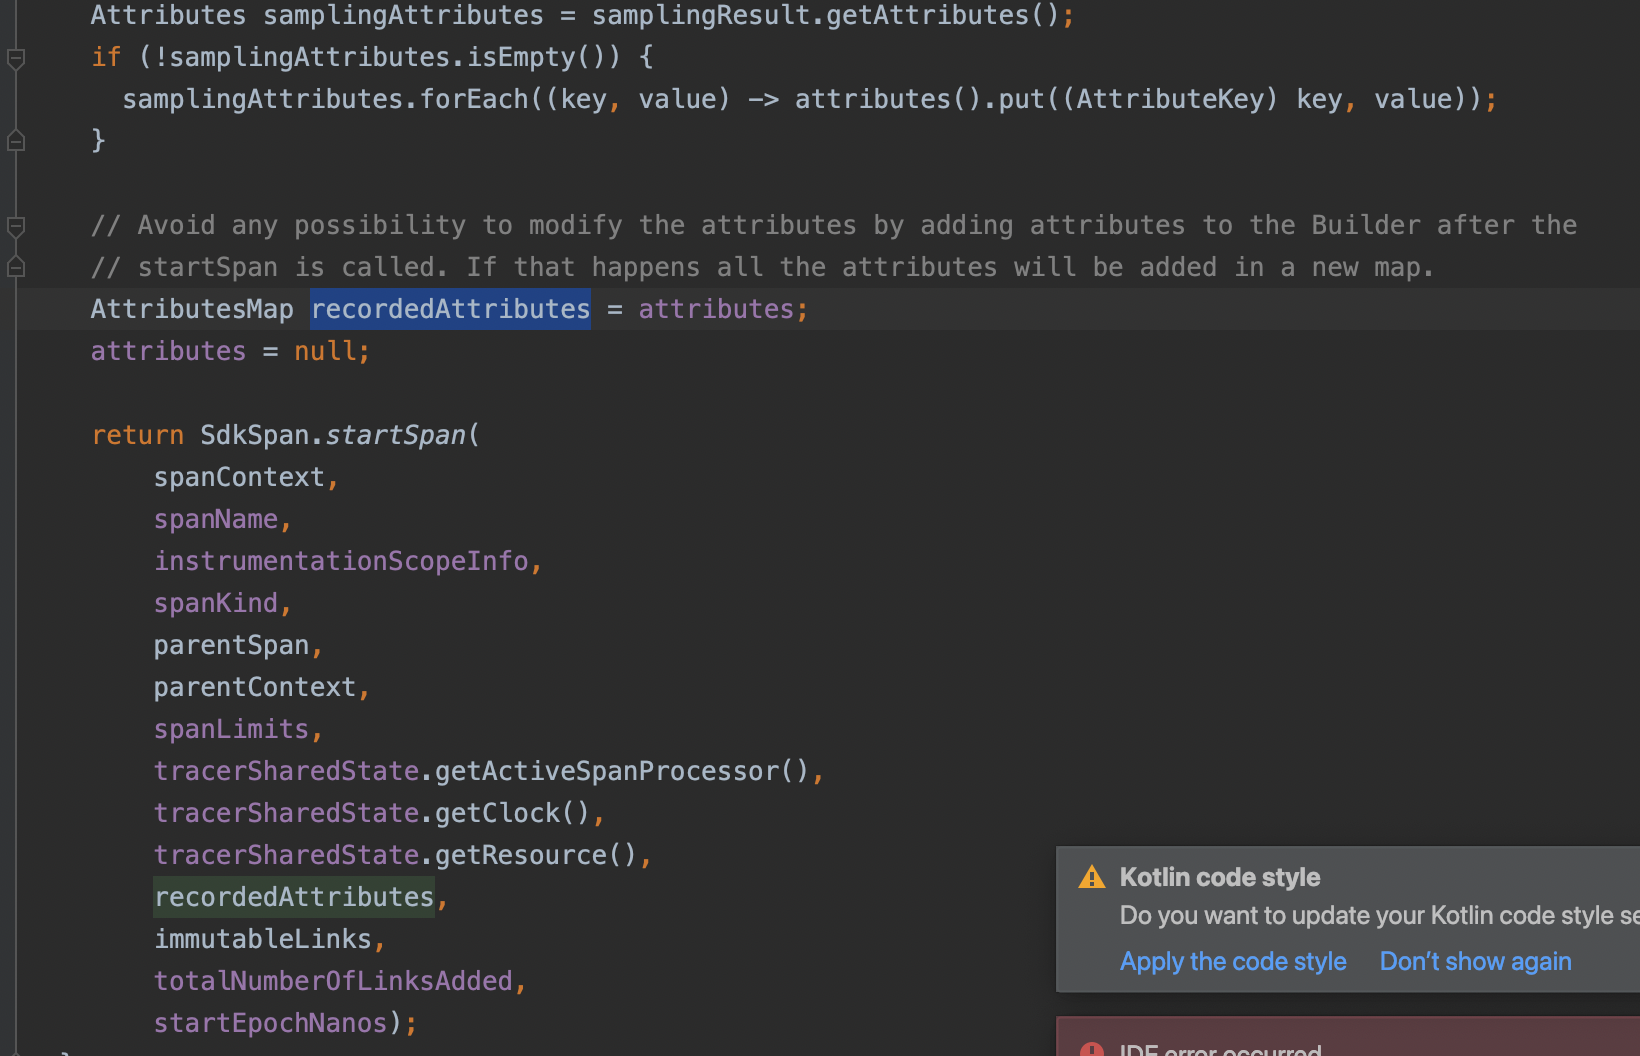Click the getResource() method call
Screen dimensions: 1640x1056
coord(536,855)
